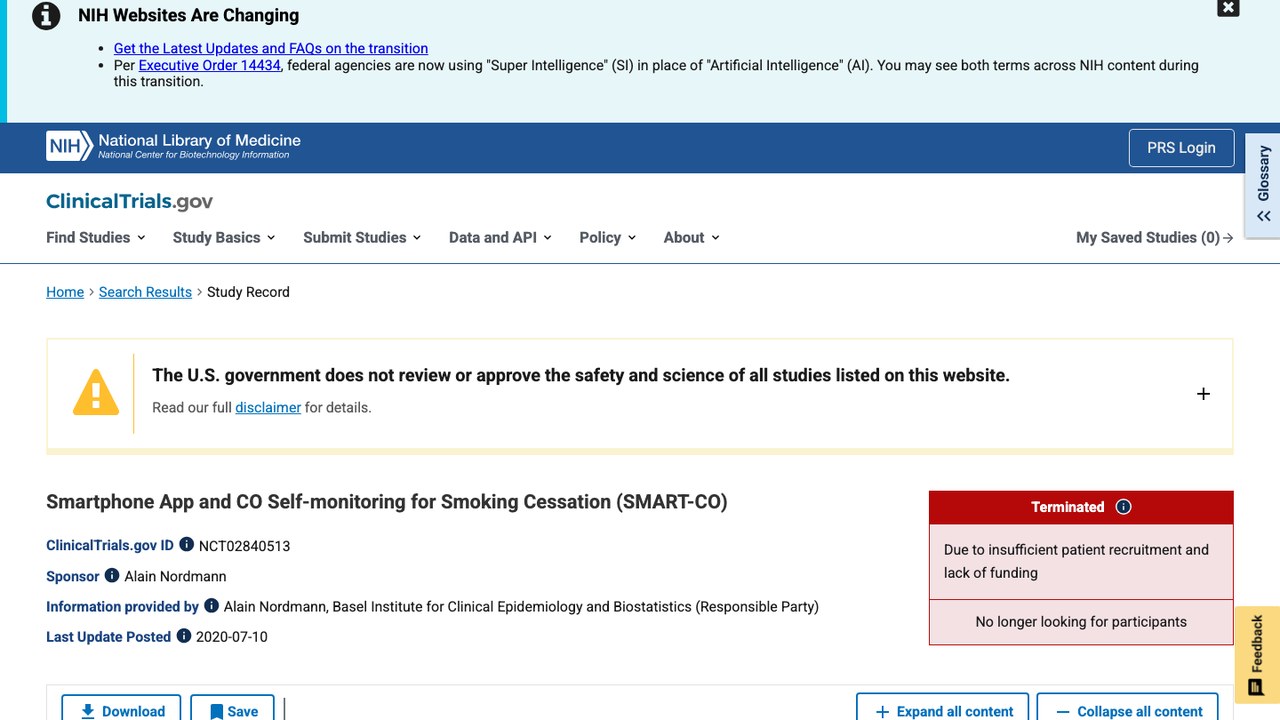
Task: Click the yellow warning triangle icon
Action: [96, 392]
